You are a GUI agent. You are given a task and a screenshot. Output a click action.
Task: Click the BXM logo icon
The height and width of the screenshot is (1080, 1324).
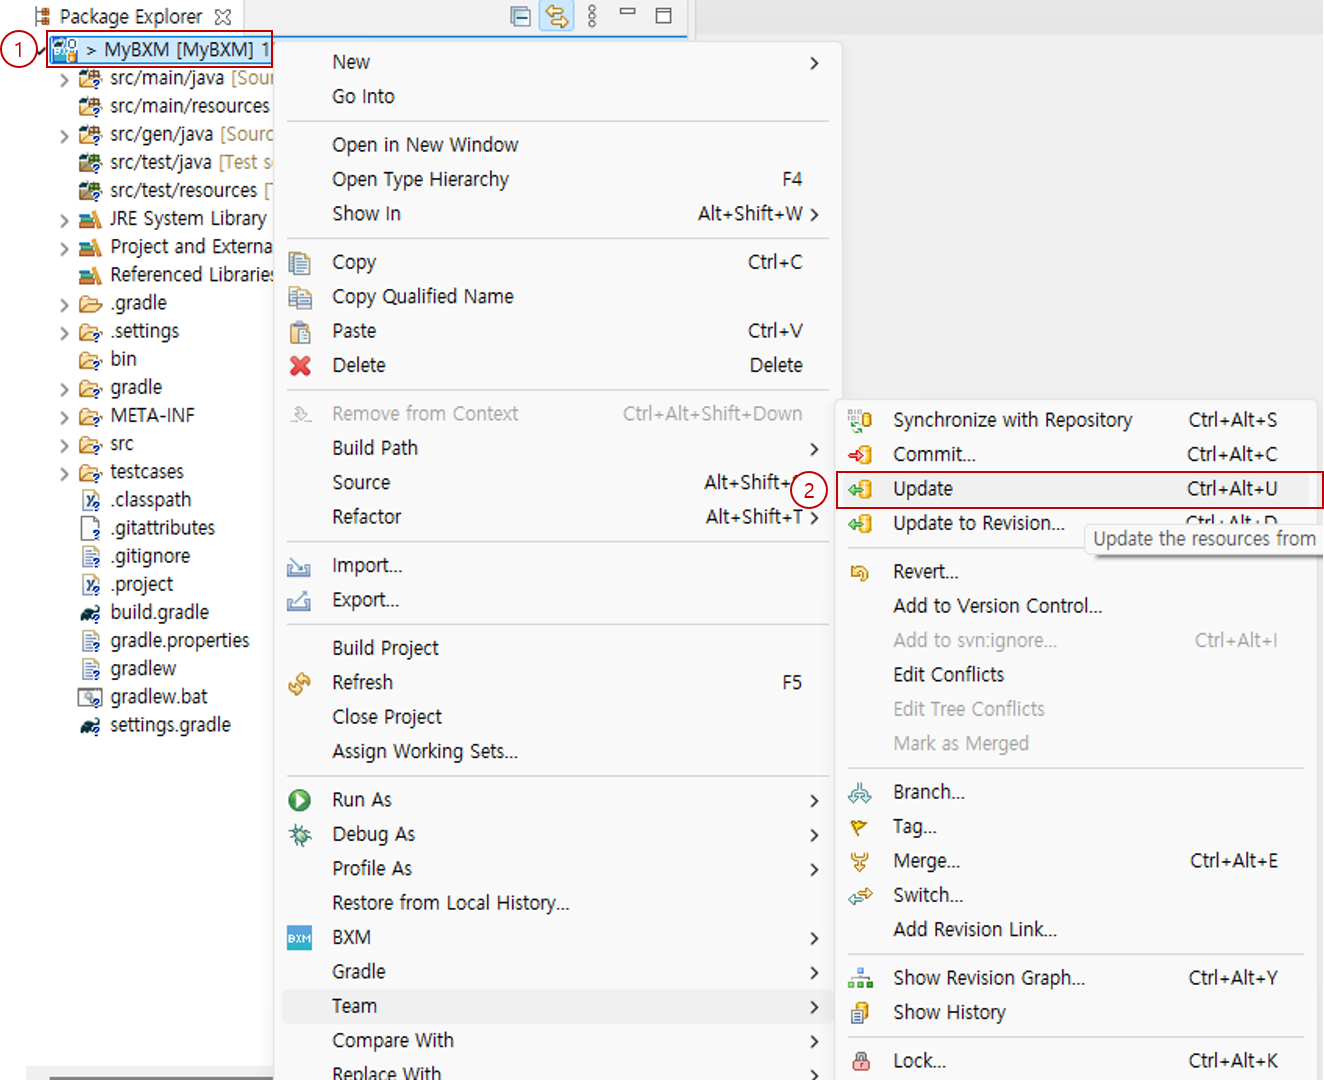300,938
